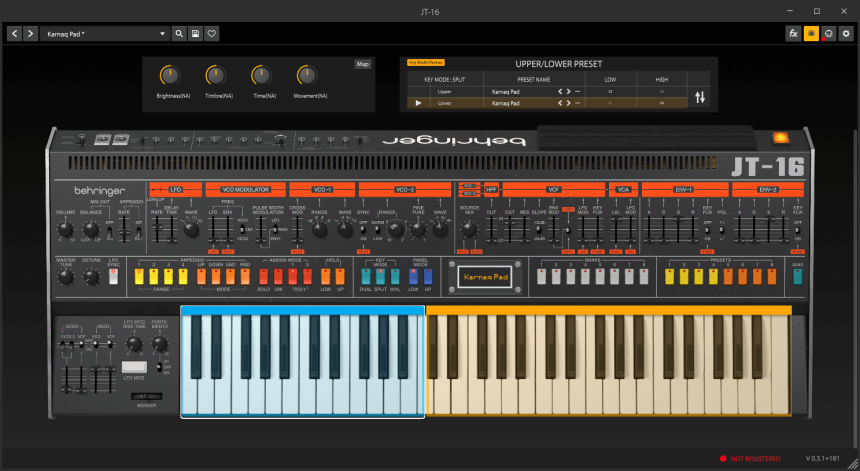The height and width of the screenshot is (471, 860).
Task: Click the Brightness macro knob
Action: click(170, 75)
